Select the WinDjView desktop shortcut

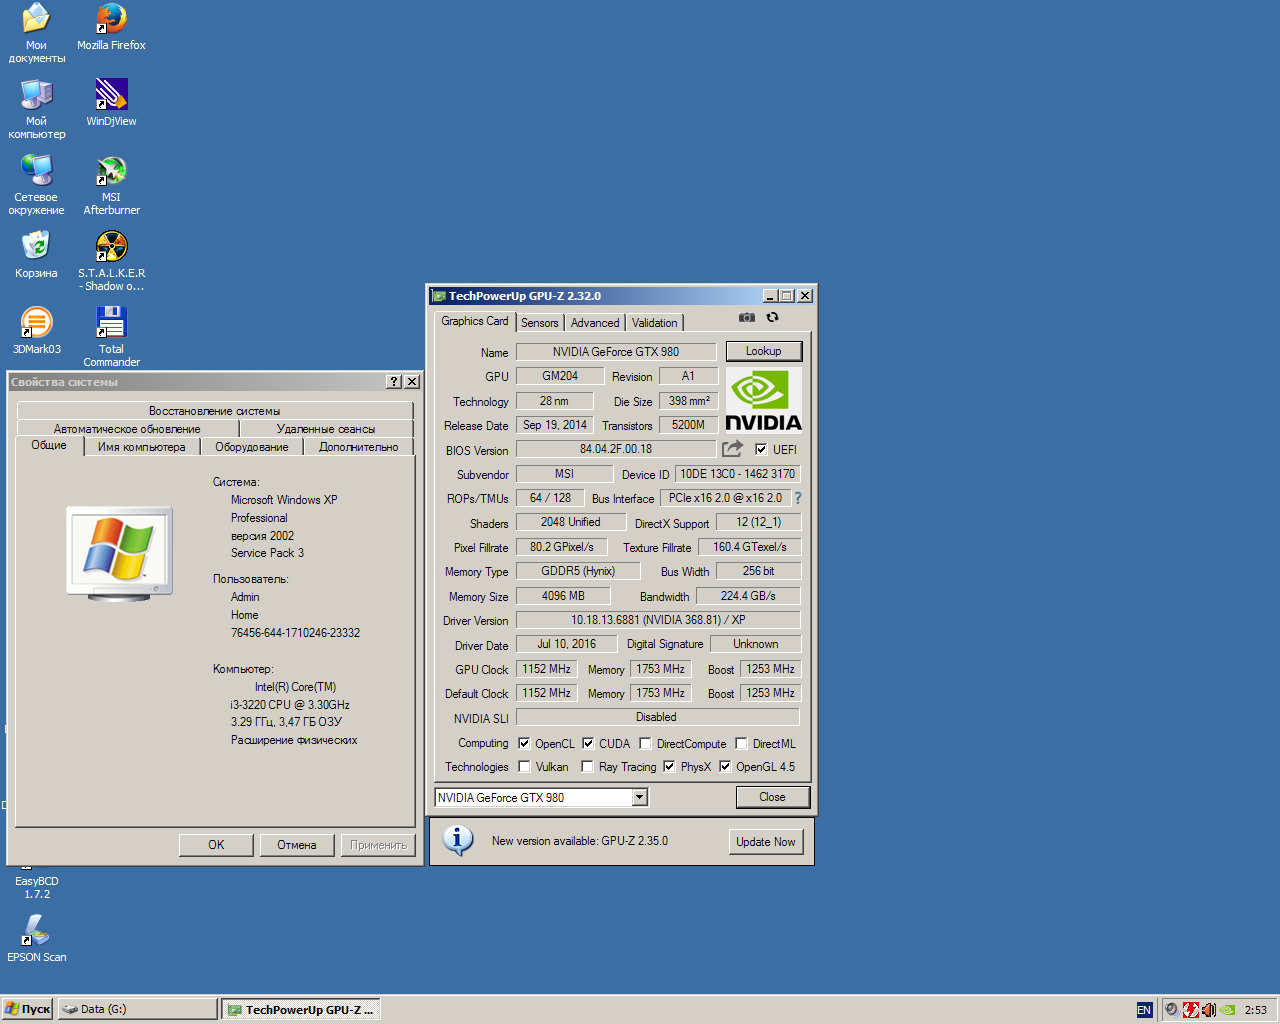tap(111, 103)
